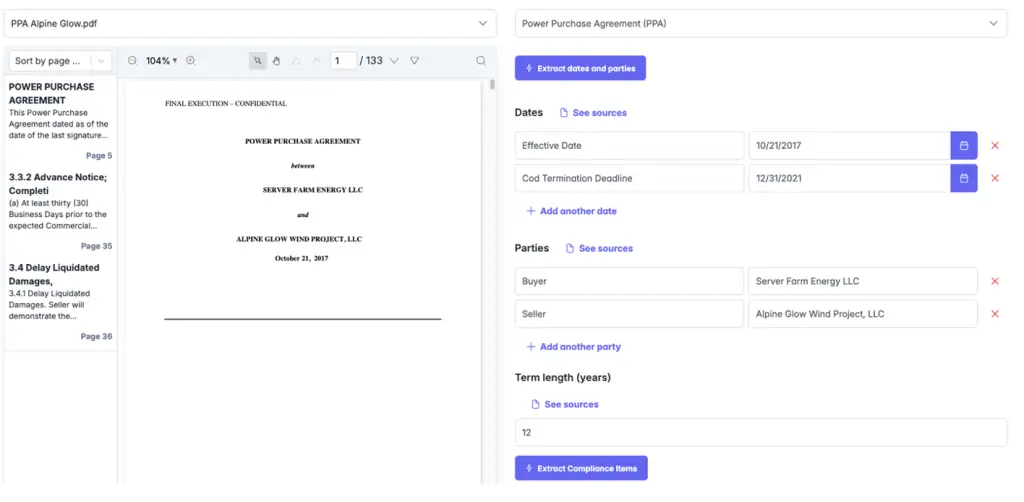Jump to last page triangle icon
Image resolution: width=1024 pixels, height=502 pixels.
point(415,61)
